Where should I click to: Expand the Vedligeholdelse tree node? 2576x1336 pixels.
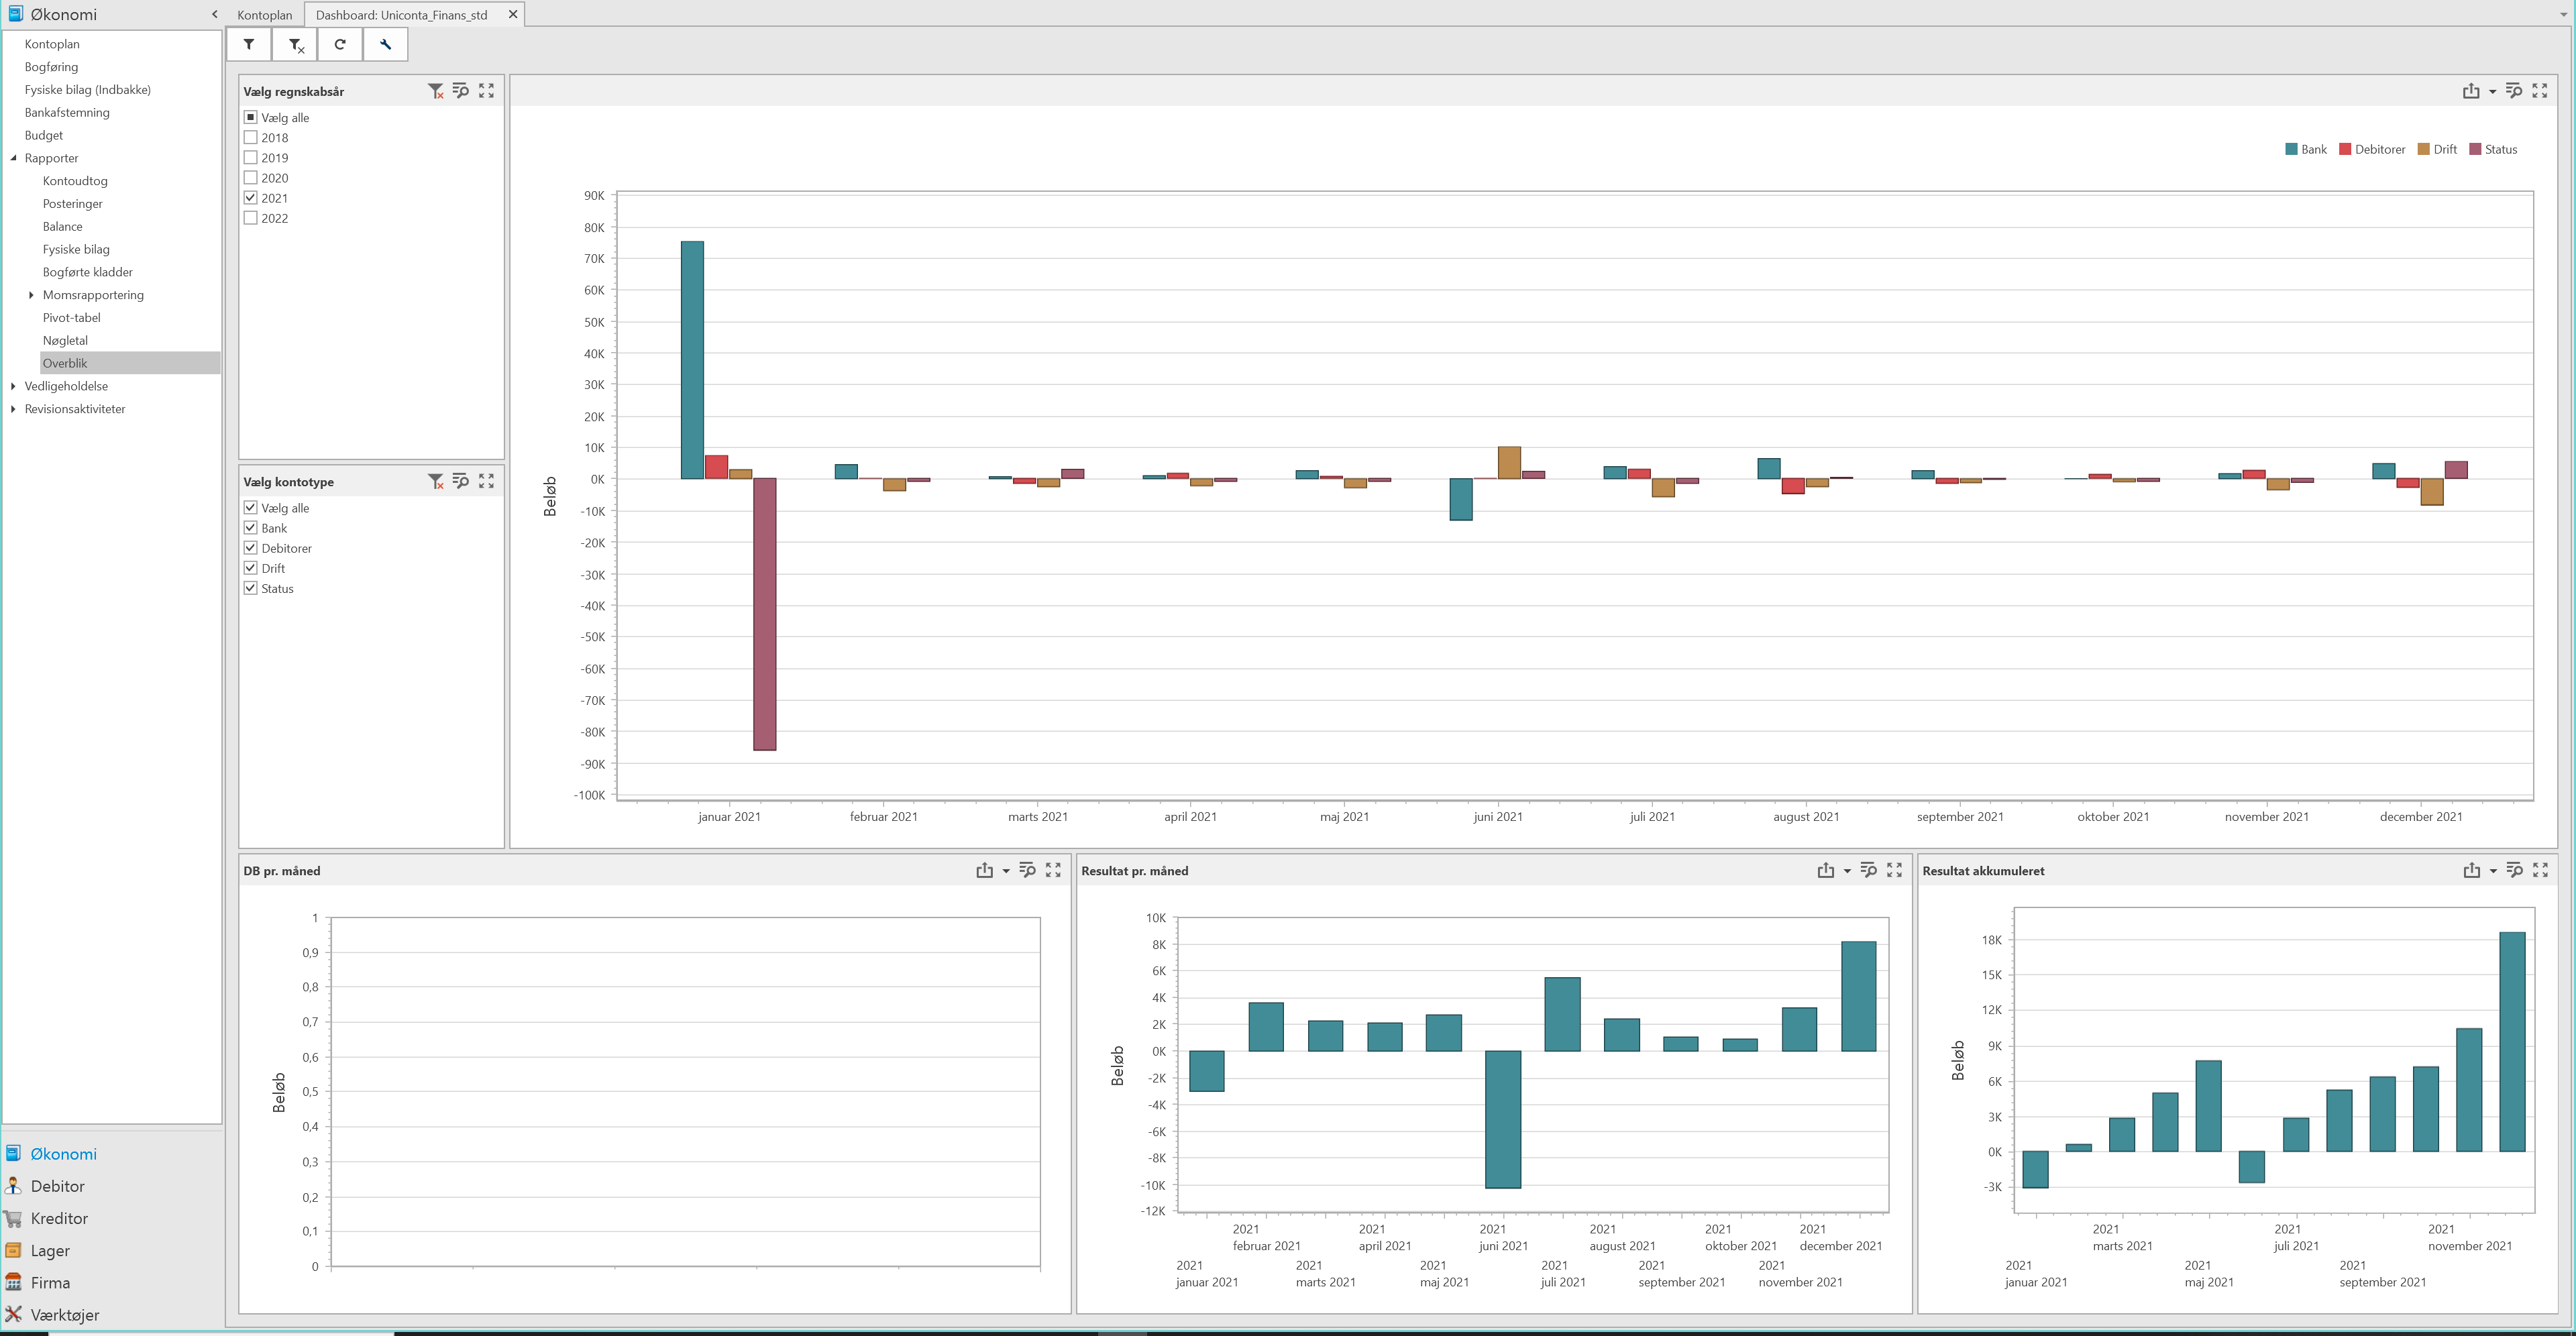pos(13,386)
